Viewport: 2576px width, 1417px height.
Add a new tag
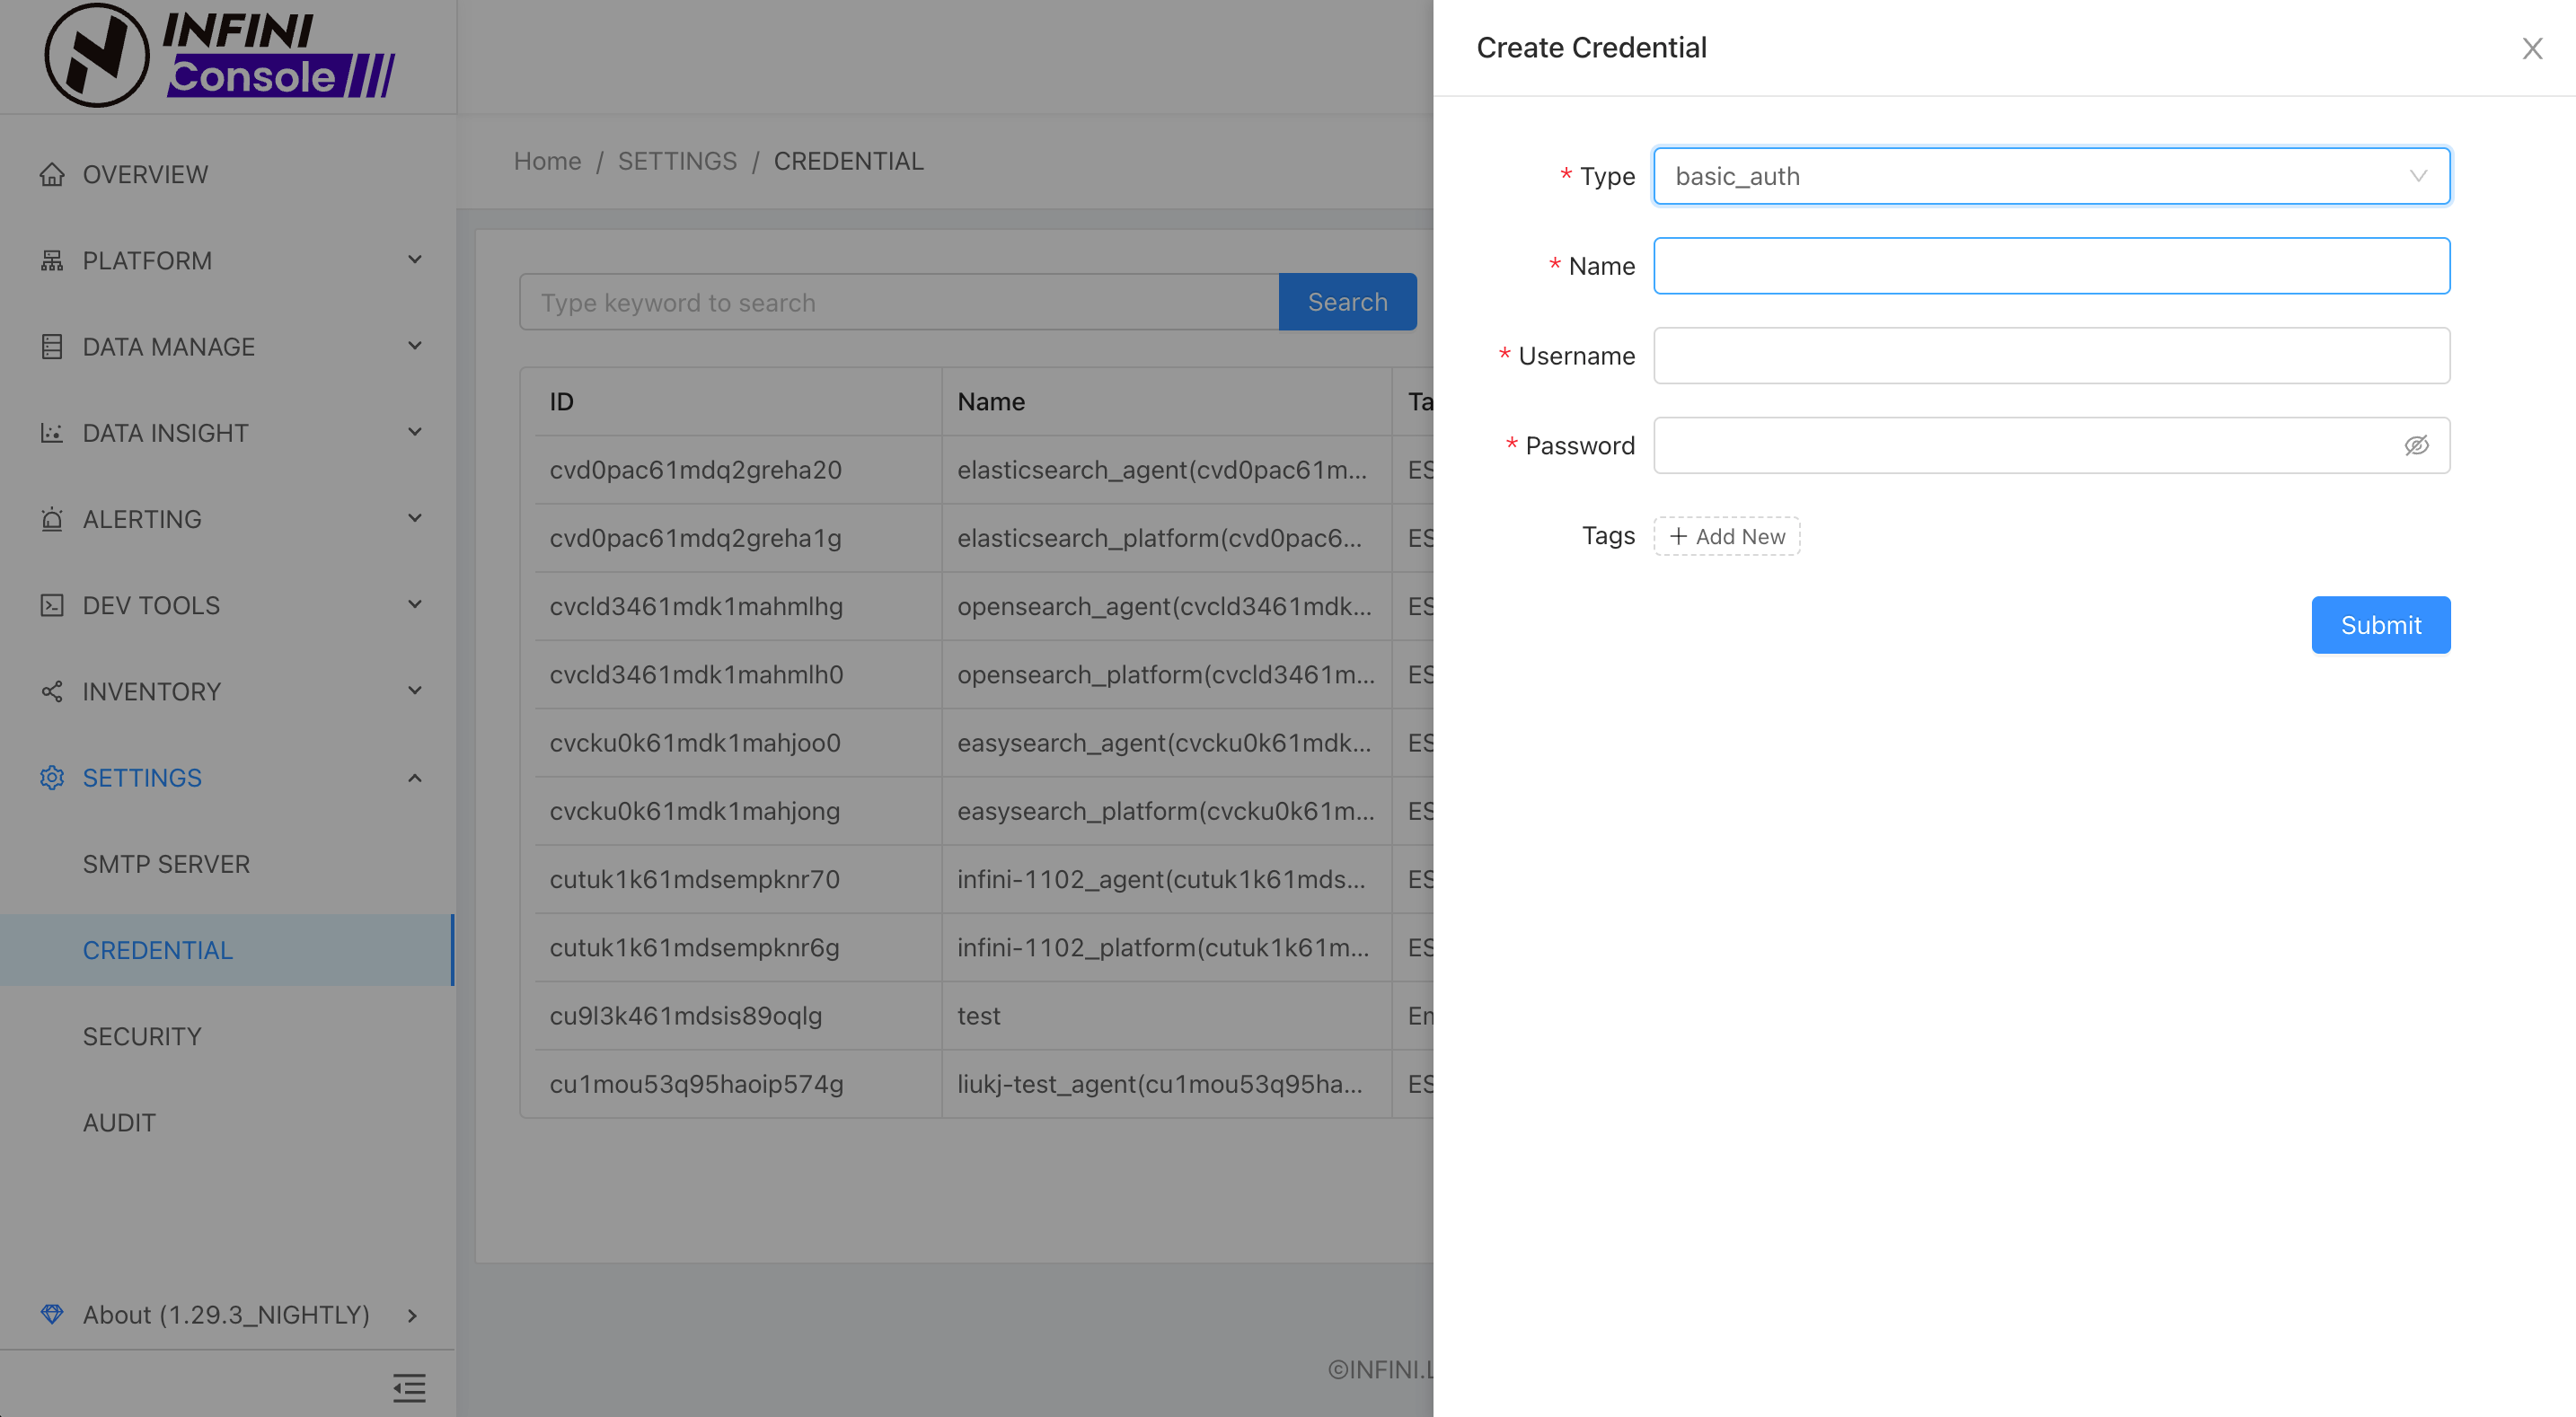[x=1726, y=536]
